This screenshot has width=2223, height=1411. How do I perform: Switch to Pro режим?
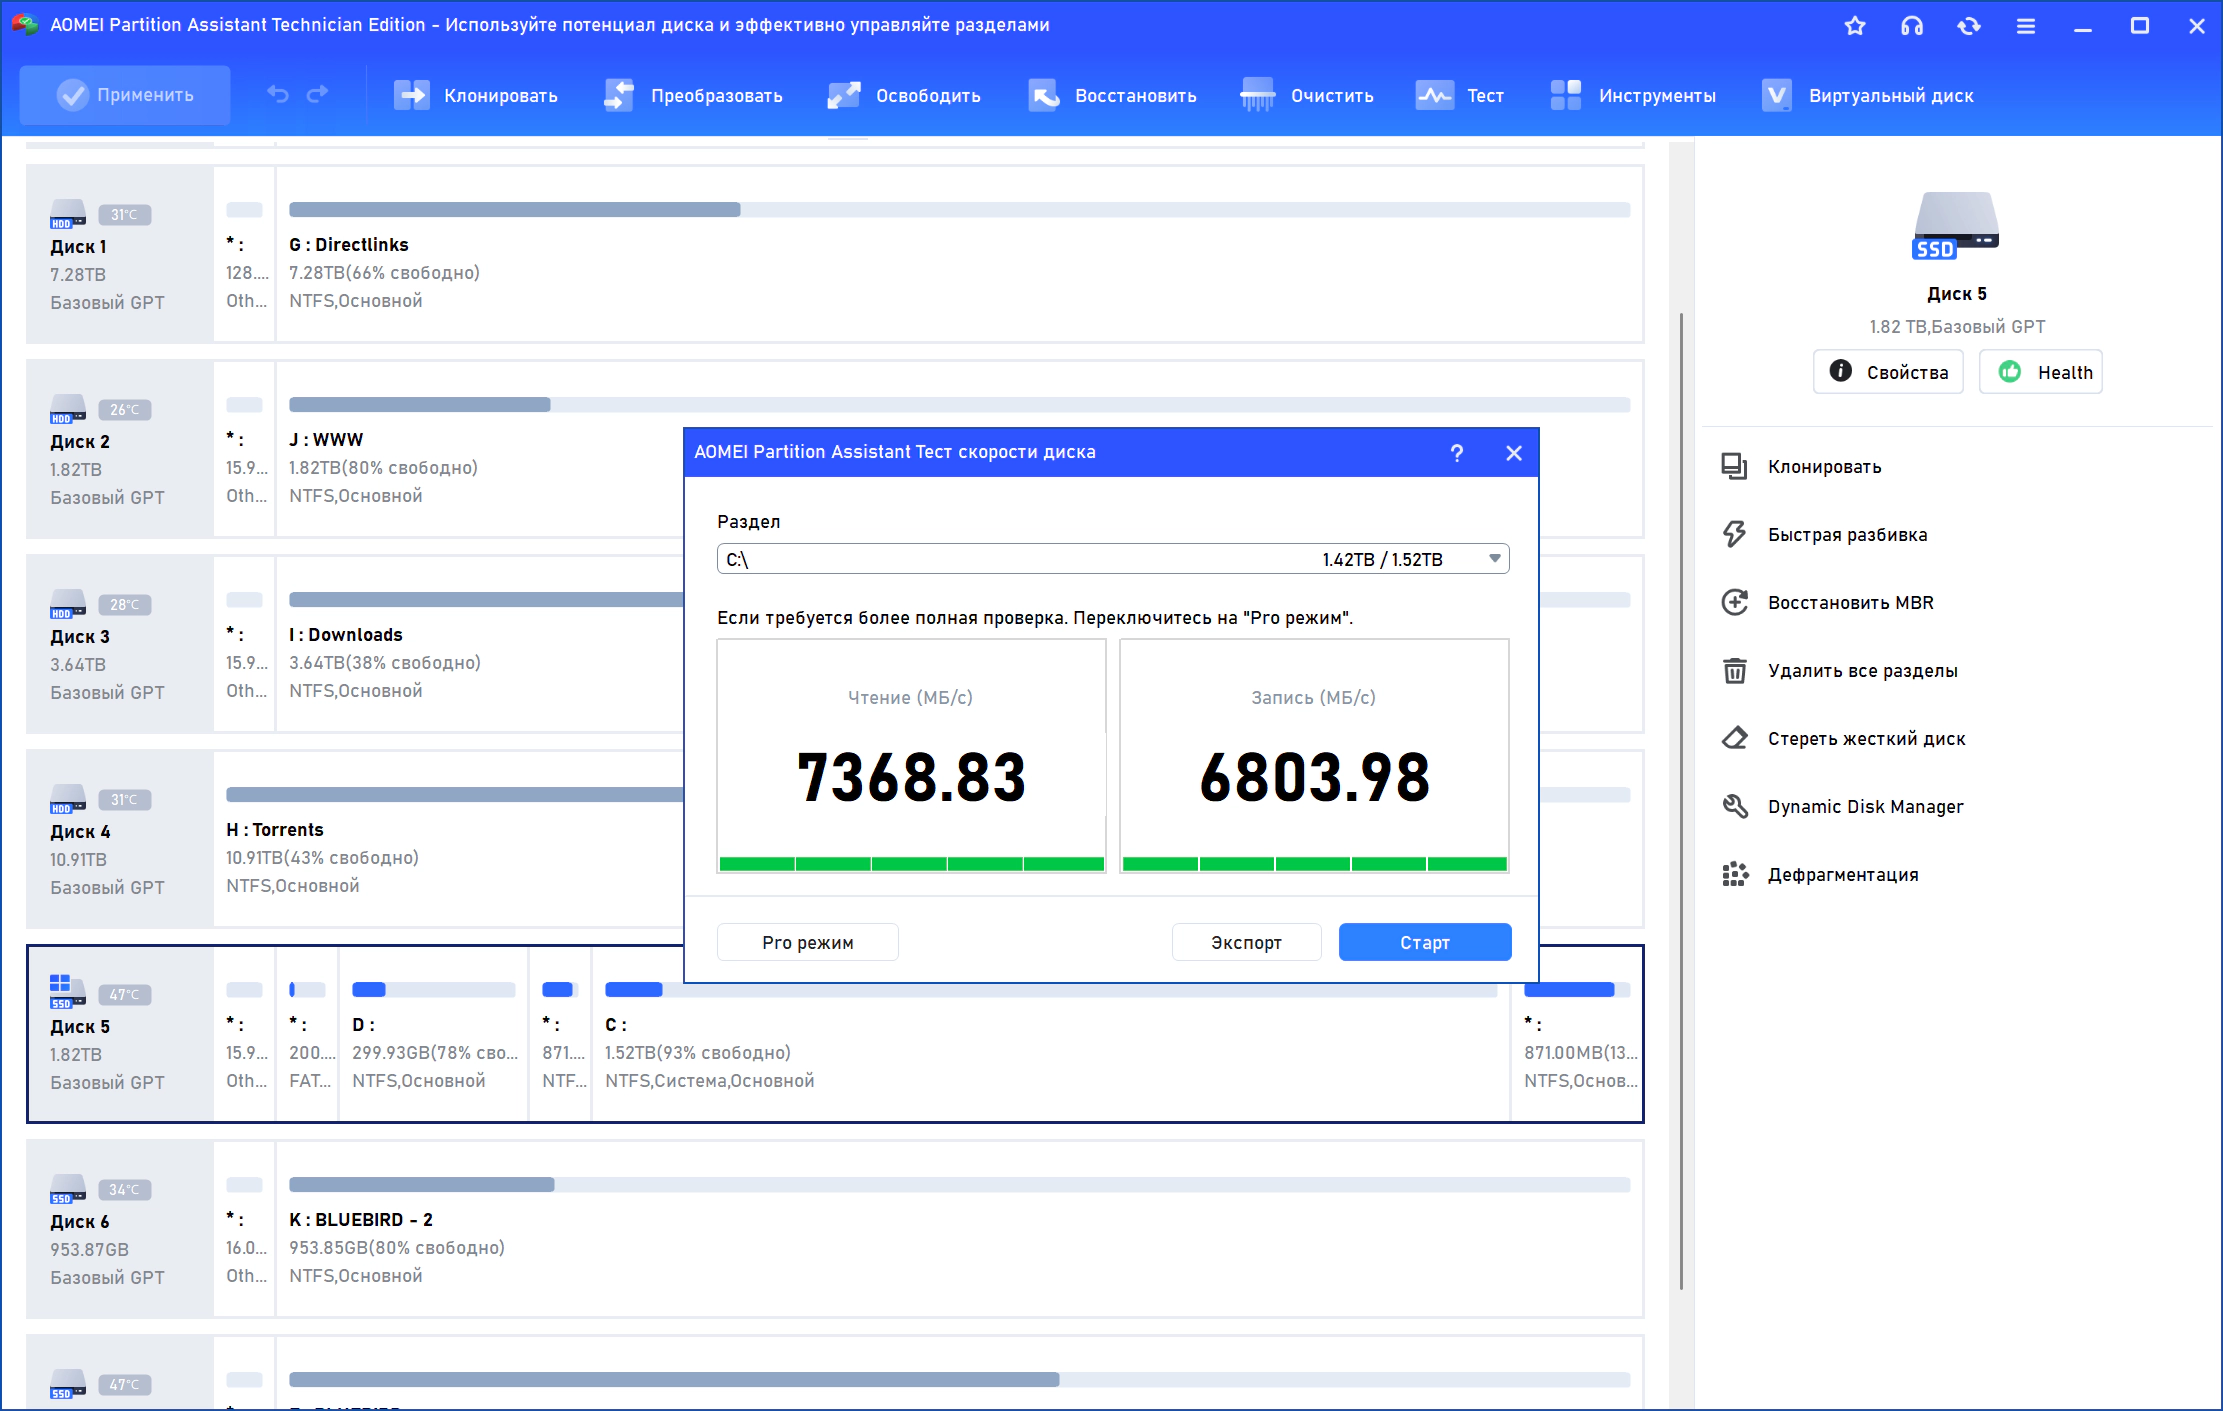(808, 942)
